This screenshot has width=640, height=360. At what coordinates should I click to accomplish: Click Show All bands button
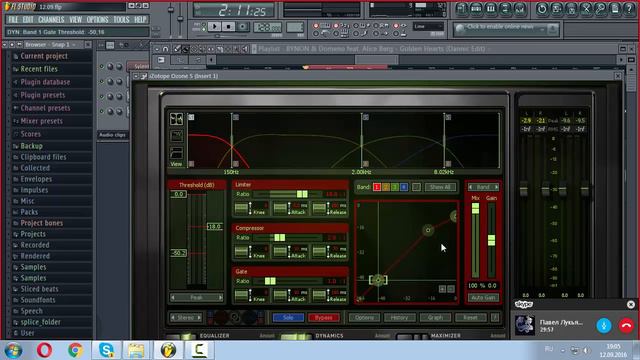point(440,187)
